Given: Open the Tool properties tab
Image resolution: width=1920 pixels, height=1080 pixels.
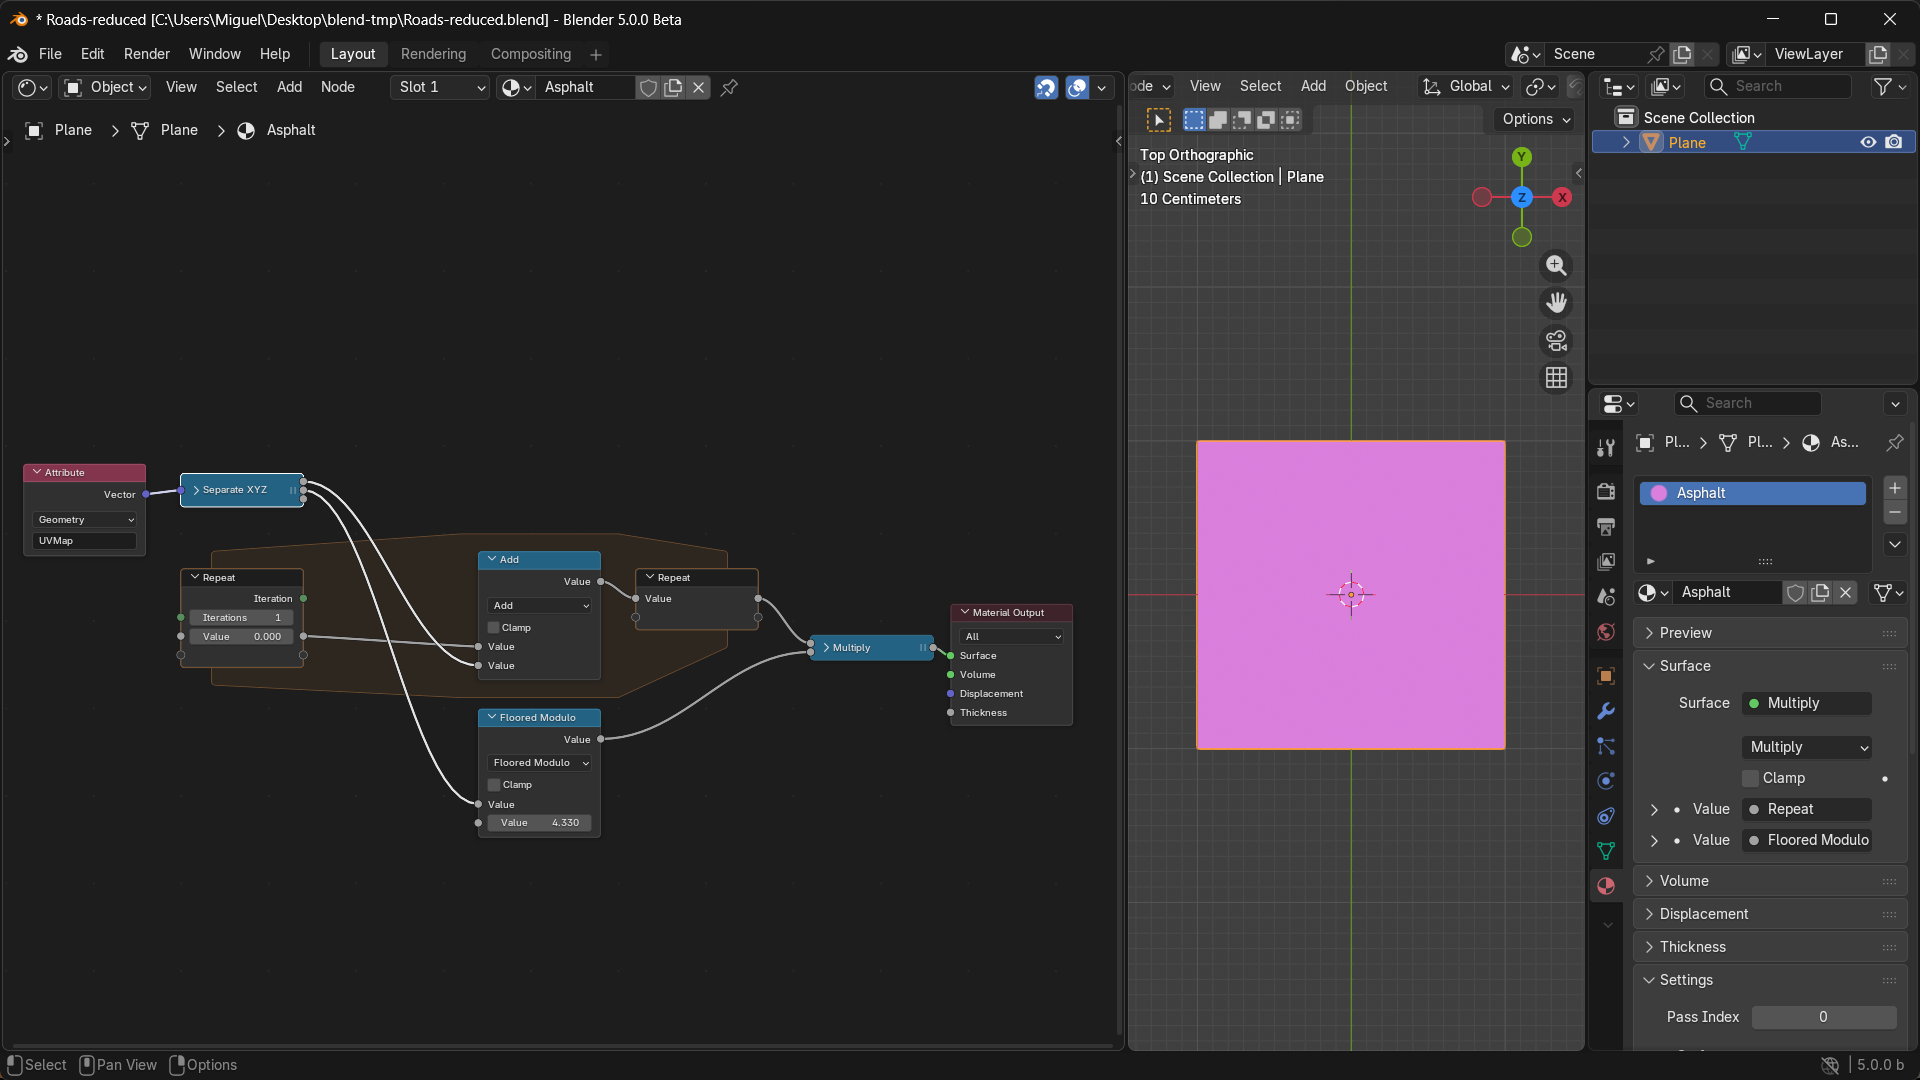Looking at the screenshot, I should pos(1606,447).
